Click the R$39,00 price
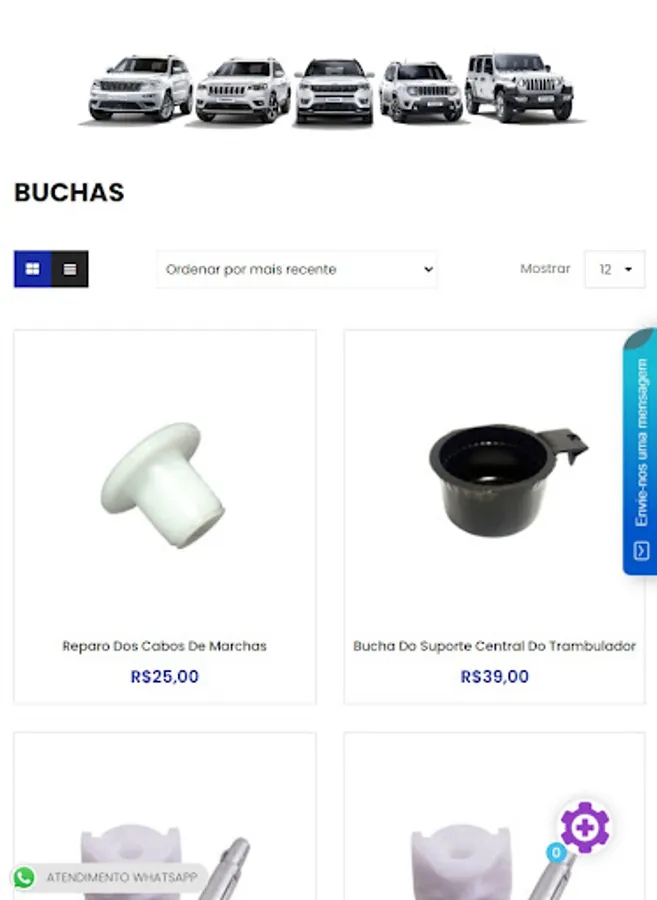 (x=494, y=677)
